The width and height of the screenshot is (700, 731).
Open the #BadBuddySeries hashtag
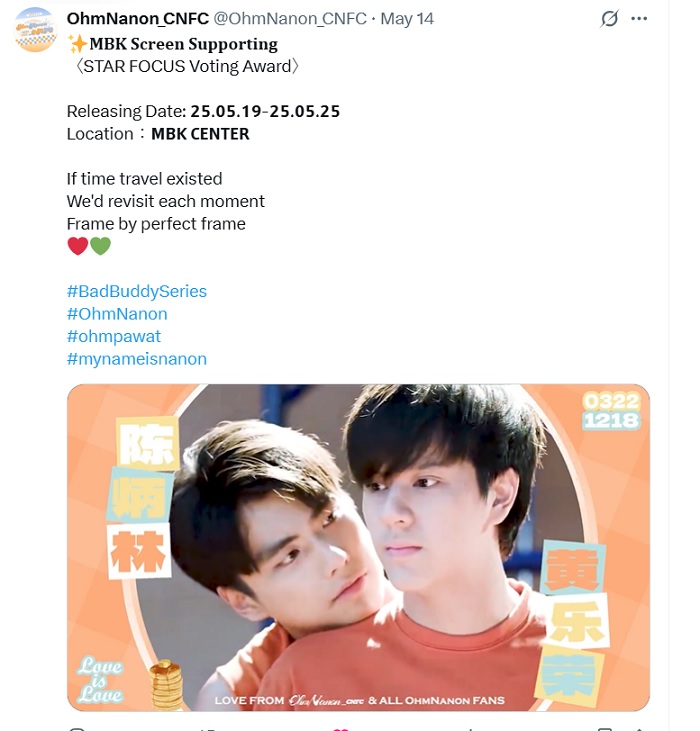click(137, 291)
